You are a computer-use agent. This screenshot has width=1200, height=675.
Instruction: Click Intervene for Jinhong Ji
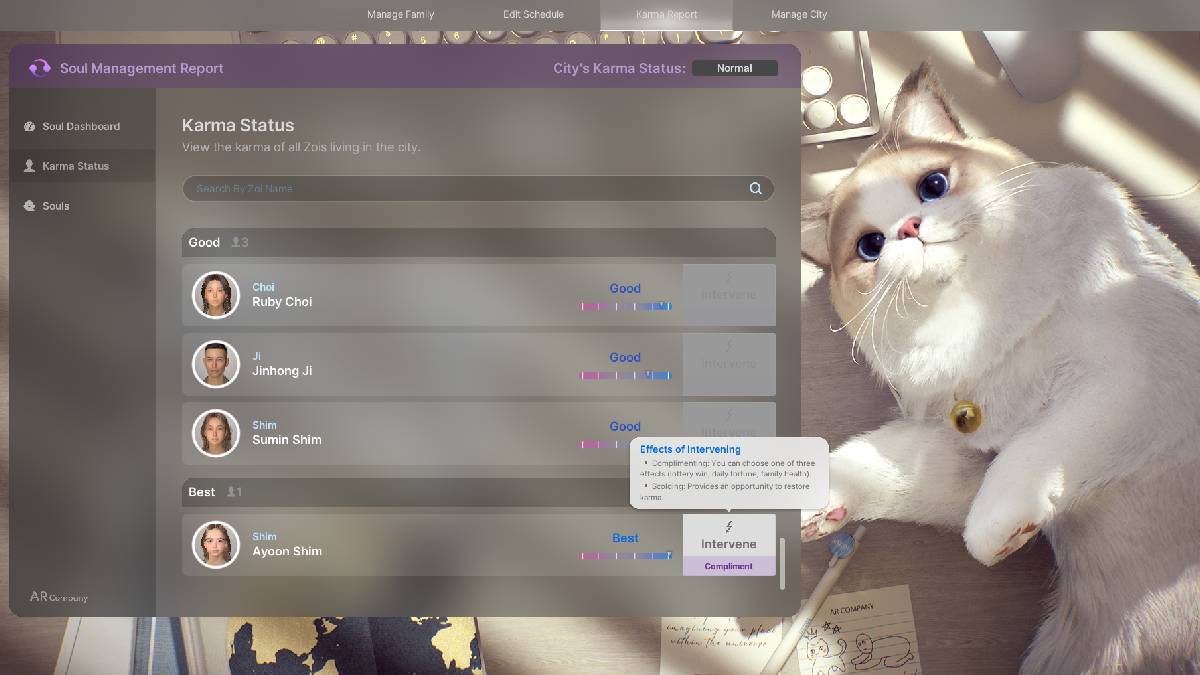point(729,364)
